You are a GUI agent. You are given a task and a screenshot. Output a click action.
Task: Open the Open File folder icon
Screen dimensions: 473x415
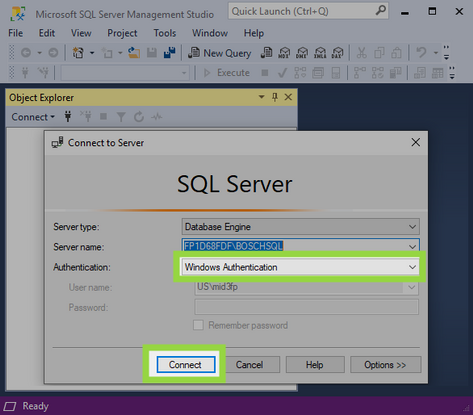pyautogui.click(x=134, y=53)
